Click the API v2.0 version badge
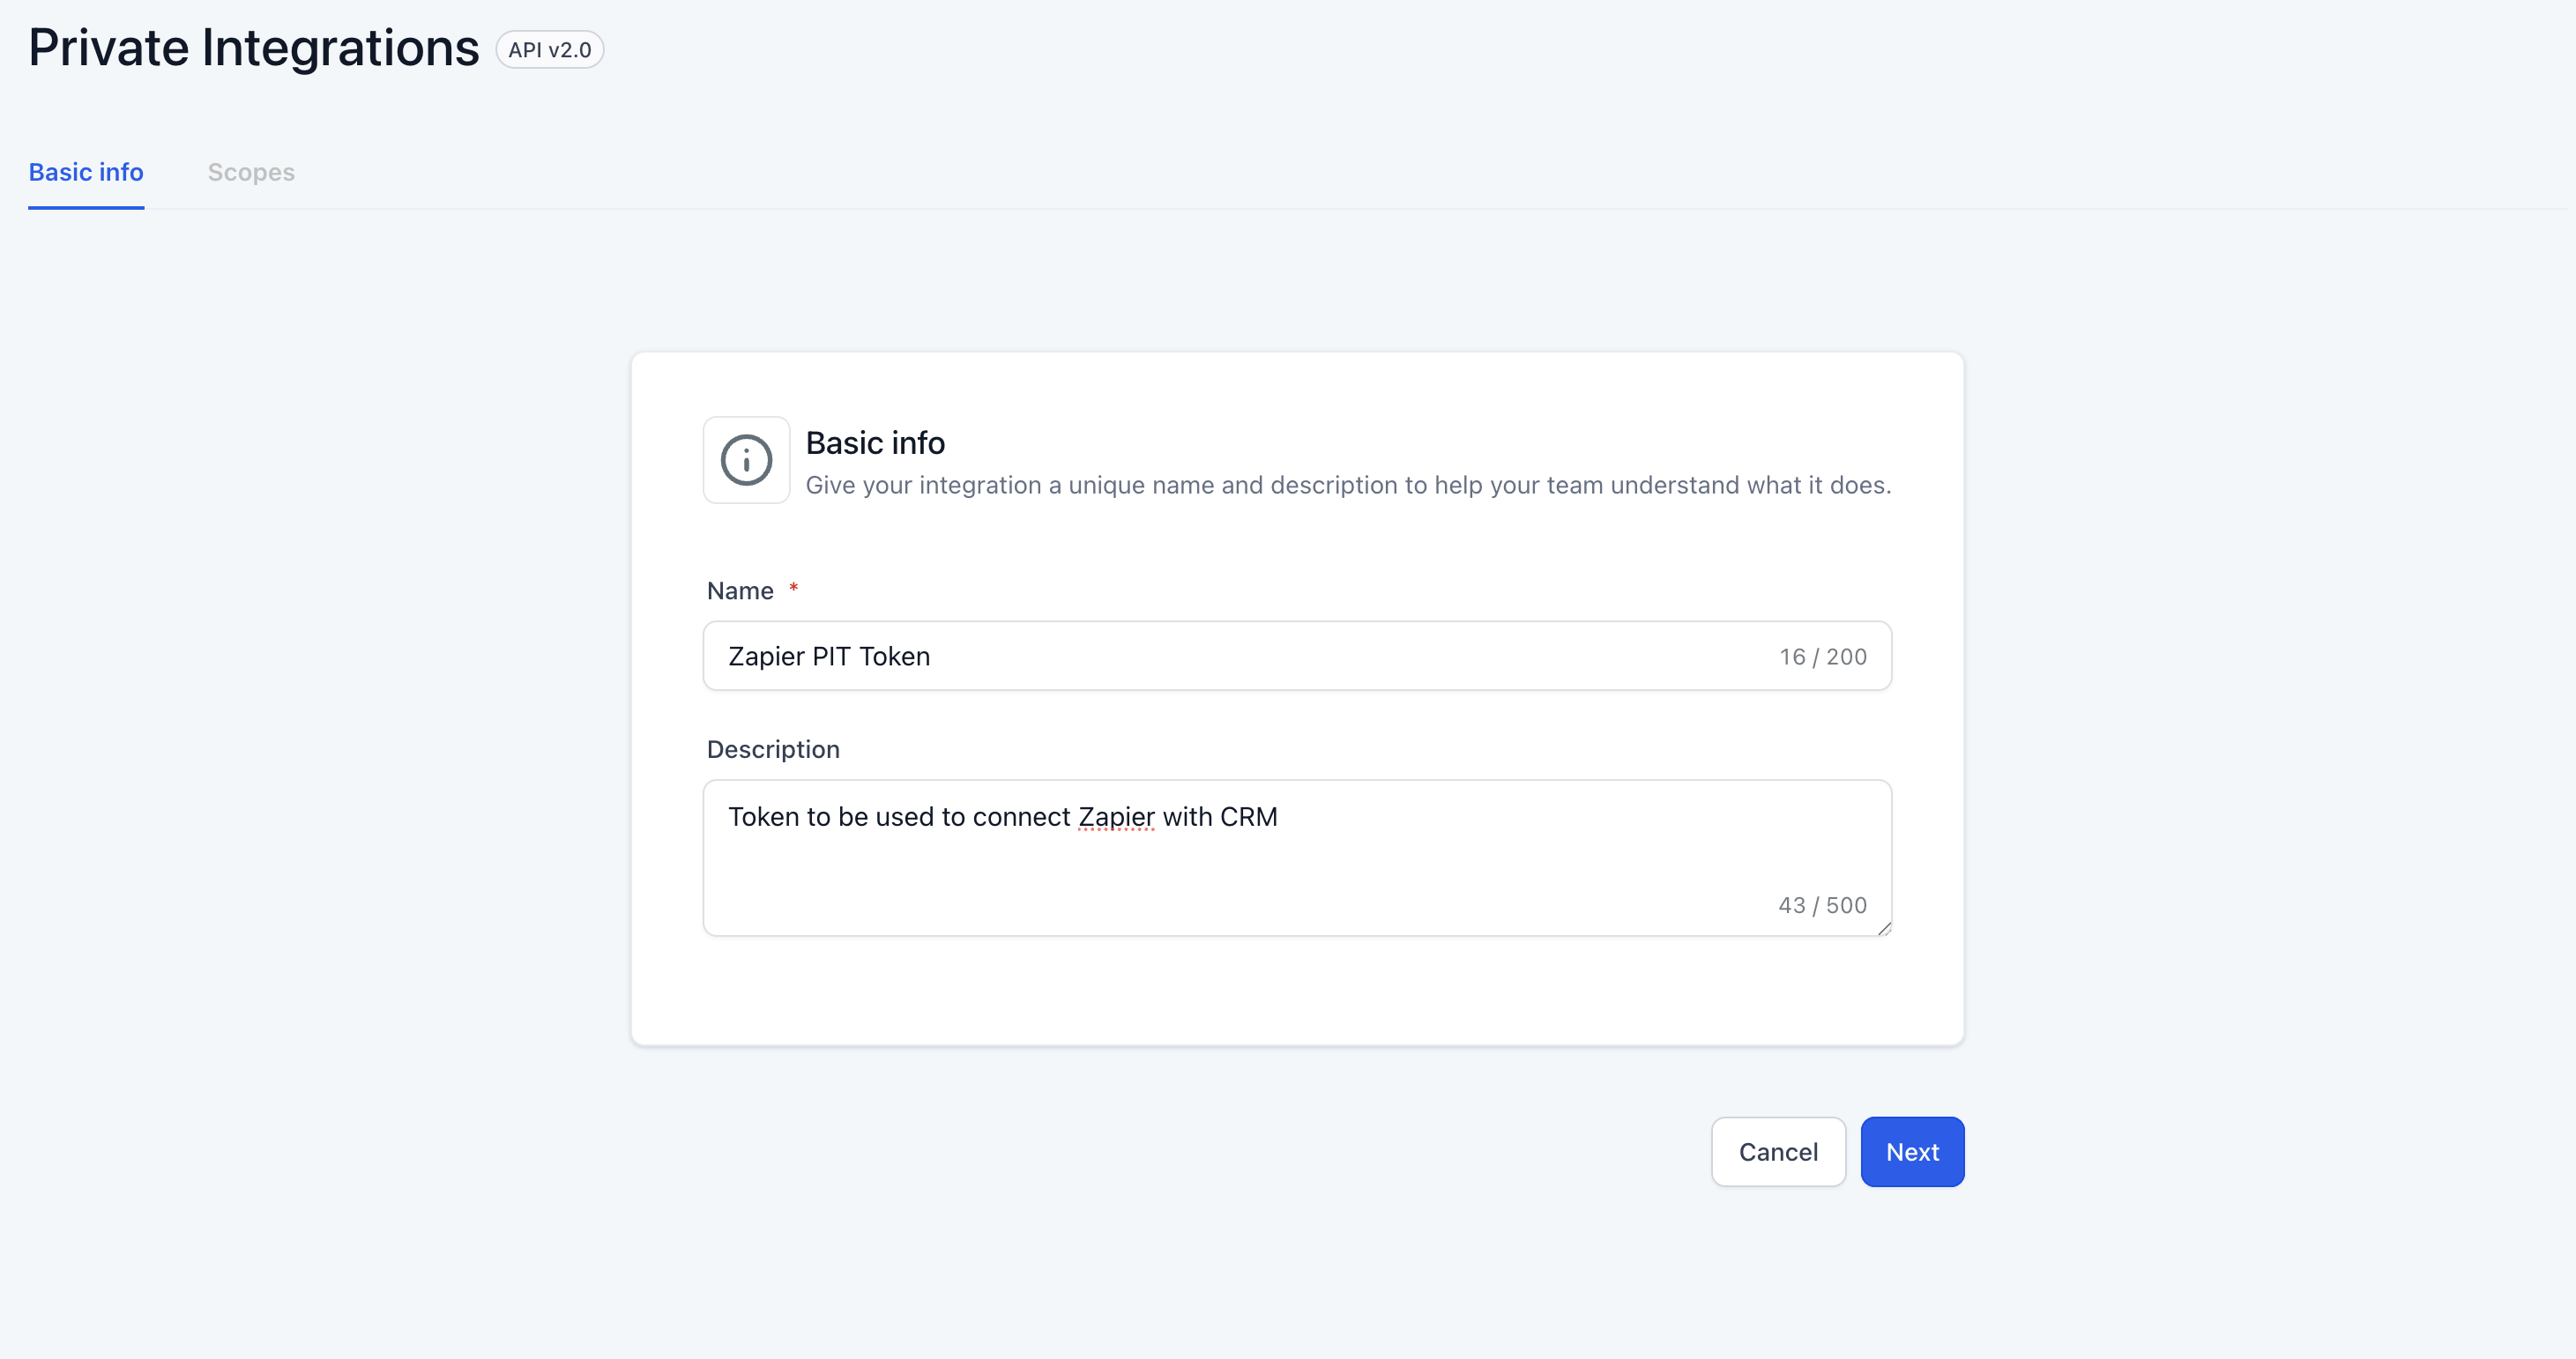Image resolution: width=2576 pixels, height=1359 pixels. click(550, 50)
